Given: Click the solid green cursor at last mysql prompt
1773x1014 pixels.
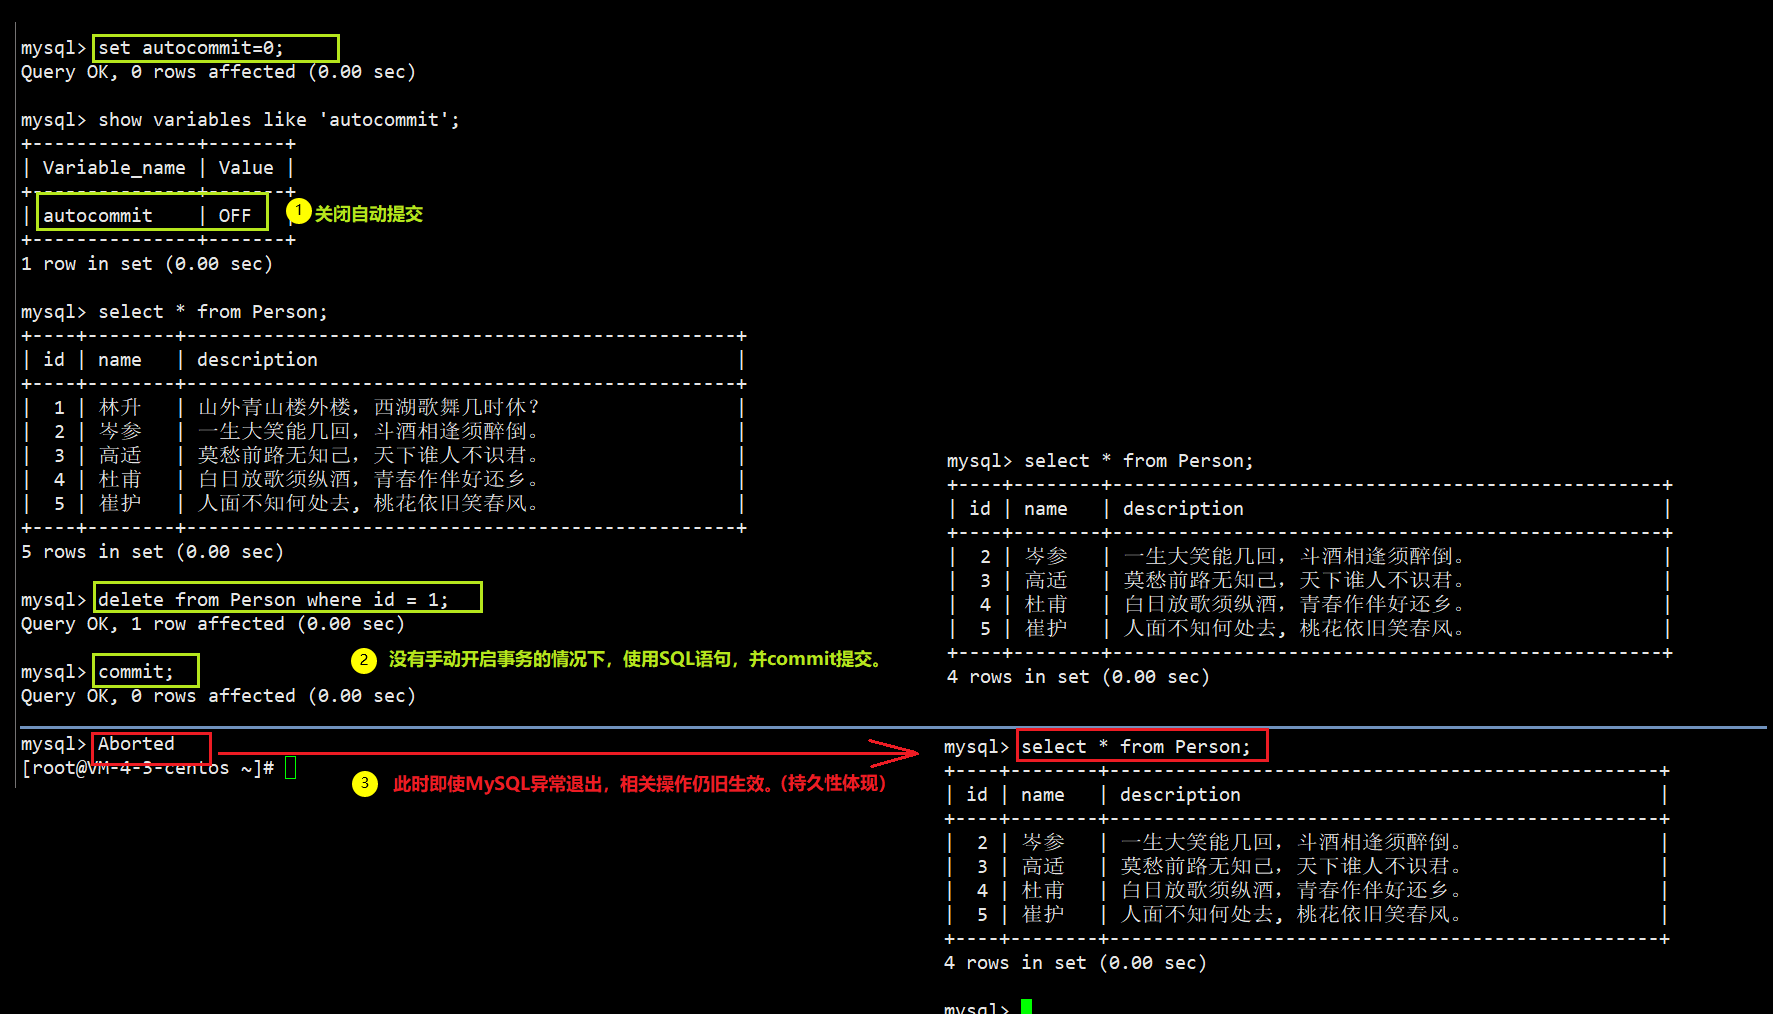Looking at the screenshot, I should (x=1026, y=1007).
